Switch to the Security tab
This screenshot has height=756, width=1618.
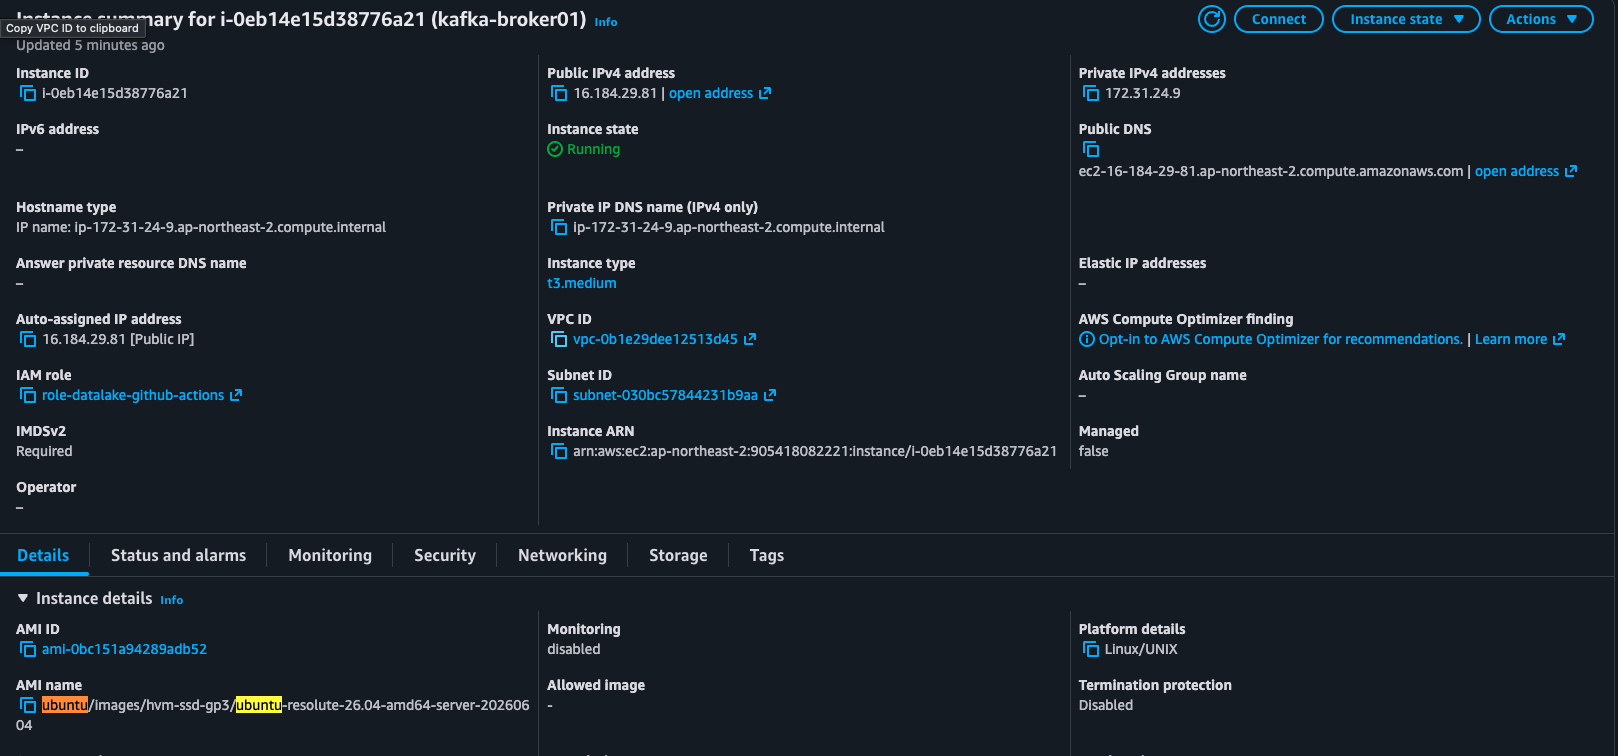point(445,555)
